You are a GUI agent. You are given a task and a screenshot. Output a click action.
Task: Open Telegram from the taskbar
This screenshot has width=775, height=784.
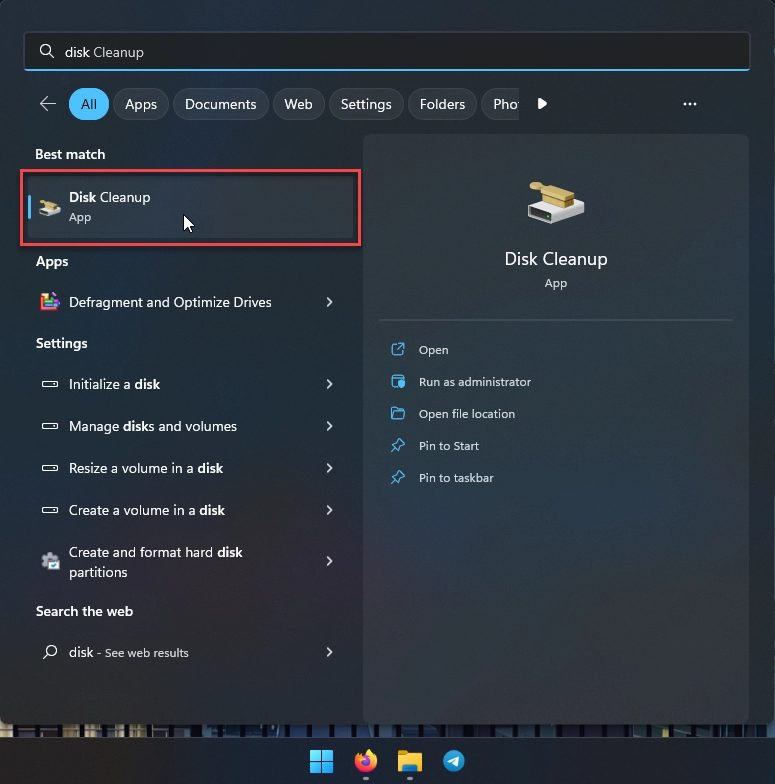(x=454, y=761)
